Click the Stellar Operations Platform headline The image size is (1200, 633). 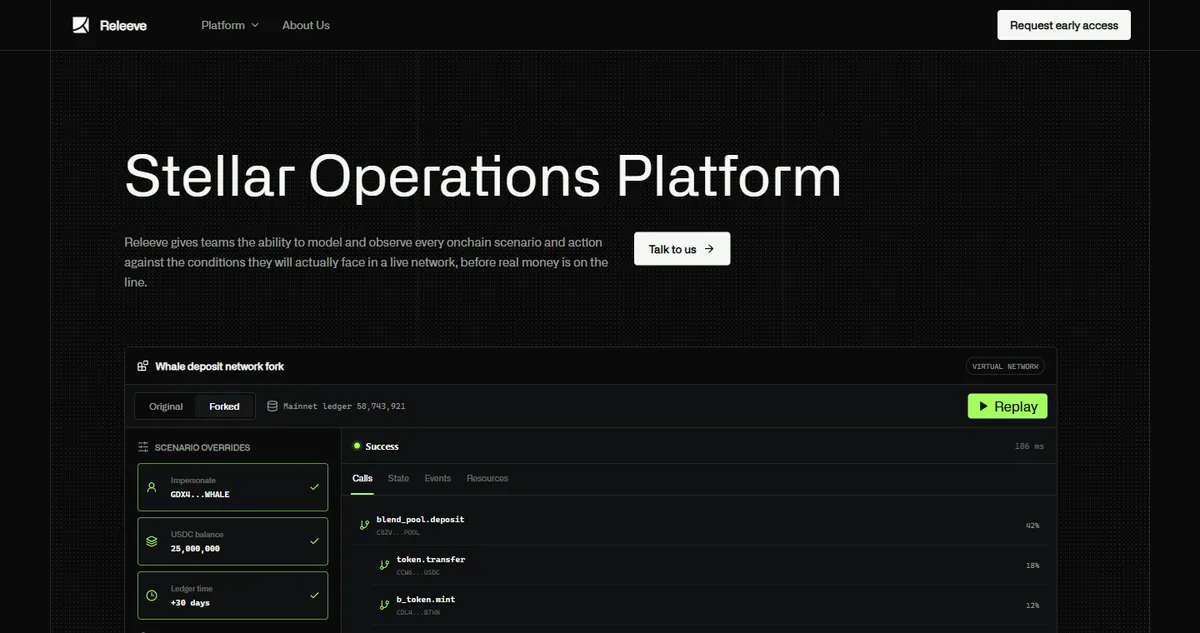click(x=483, y=176)
